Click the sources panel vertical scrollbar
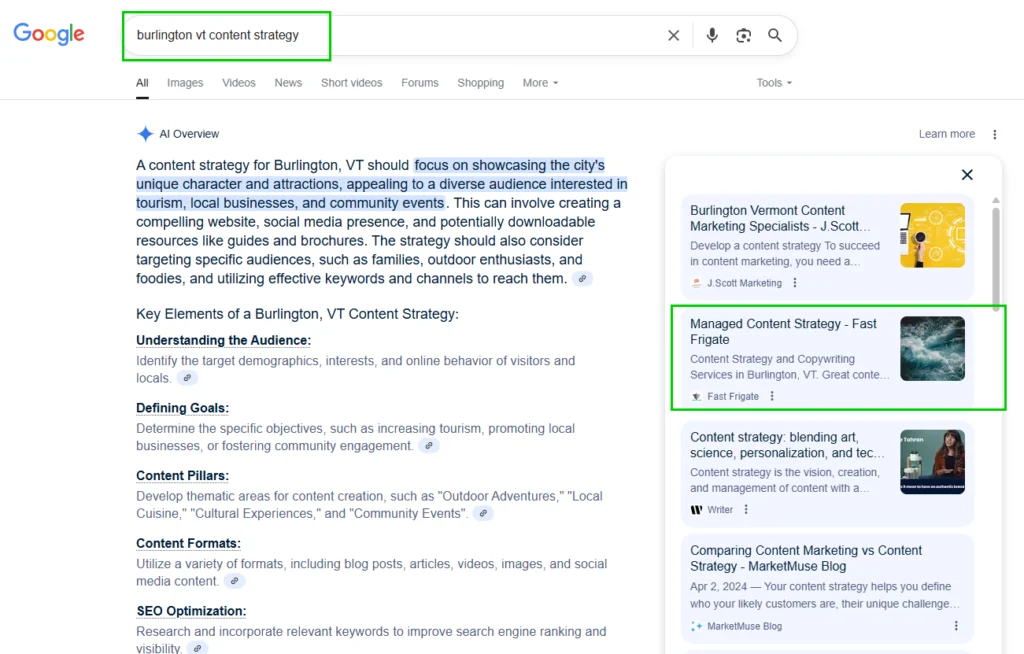1024x654 pixels. tap(995, 250)
